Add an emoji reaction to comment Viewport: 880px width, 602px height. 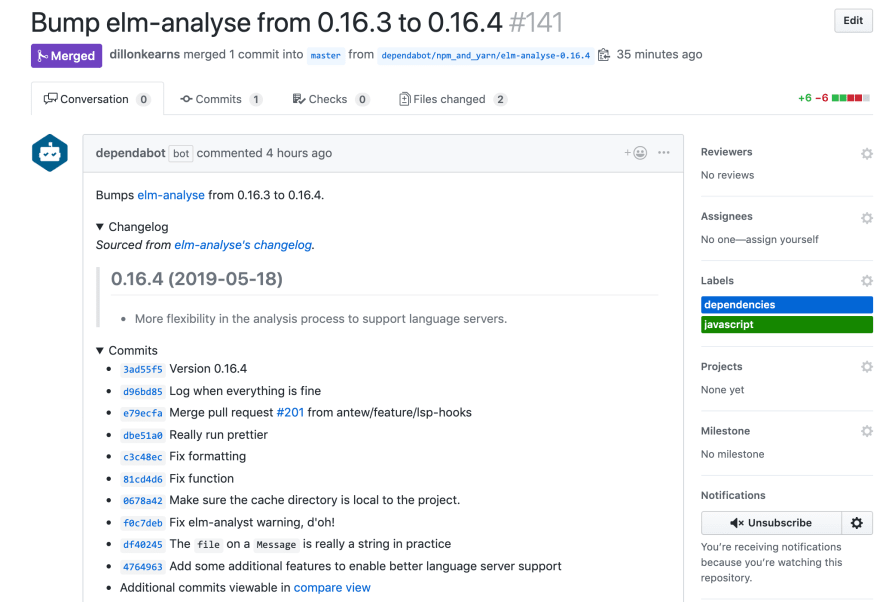pyautogui.click(x=636, y=153)
